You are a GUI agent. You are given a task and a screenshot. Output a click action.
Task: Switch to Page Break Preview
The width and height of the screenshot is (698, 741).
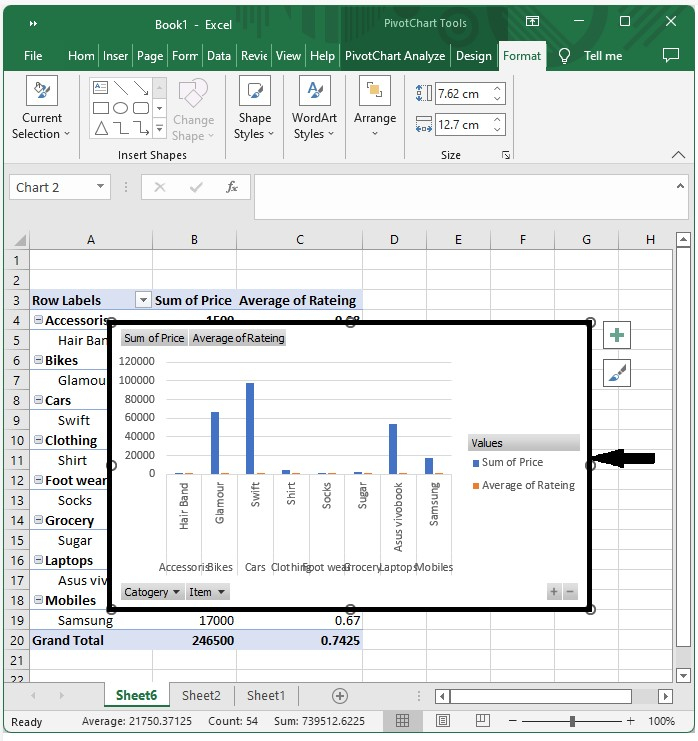coord(483,721)
